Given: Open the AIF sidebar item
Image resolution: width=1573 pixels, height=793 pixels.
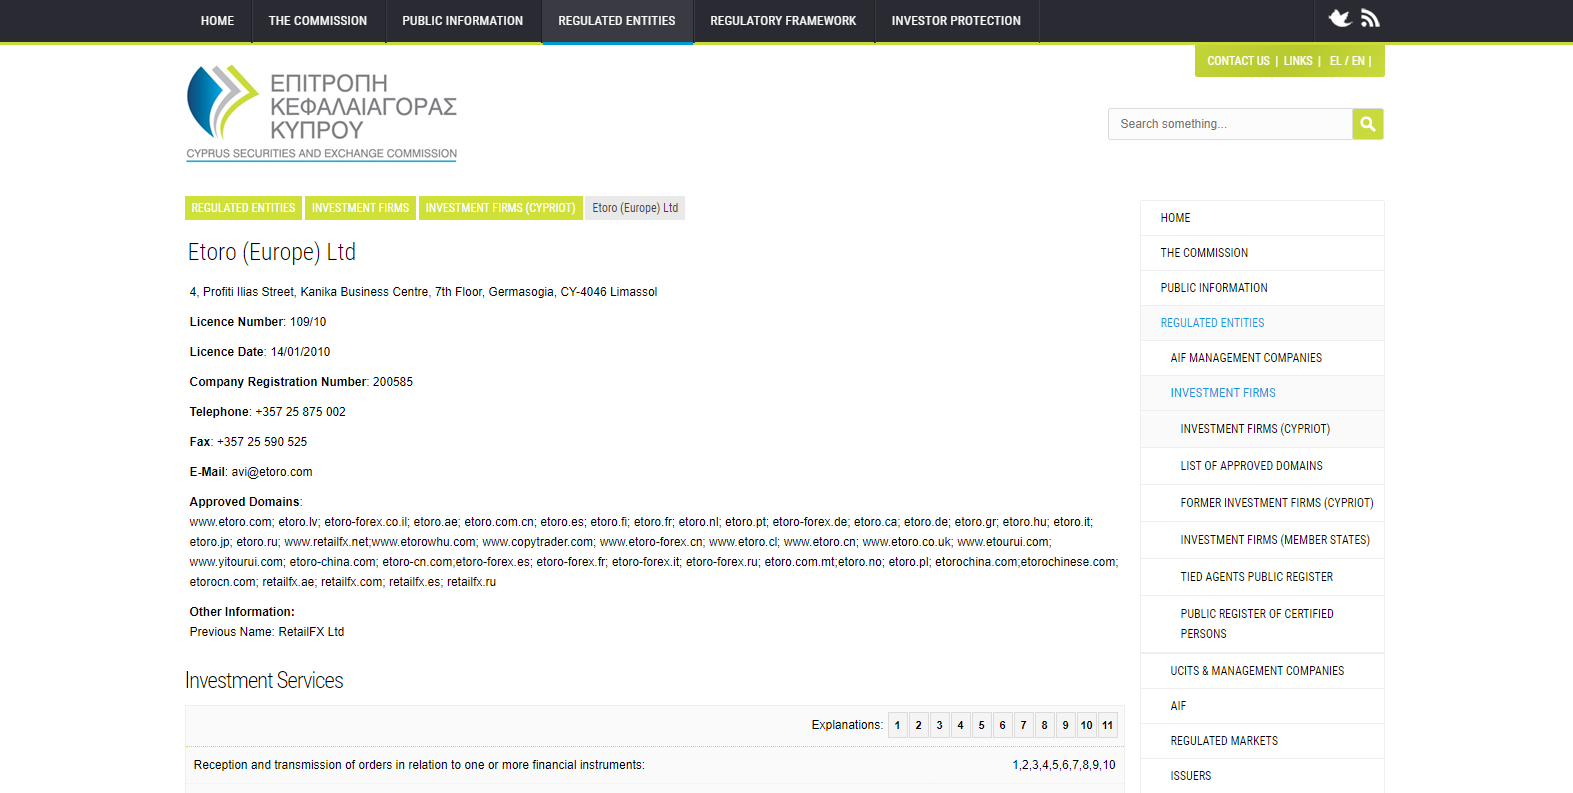Looking at the screenshot, I should pos(1262,706).
